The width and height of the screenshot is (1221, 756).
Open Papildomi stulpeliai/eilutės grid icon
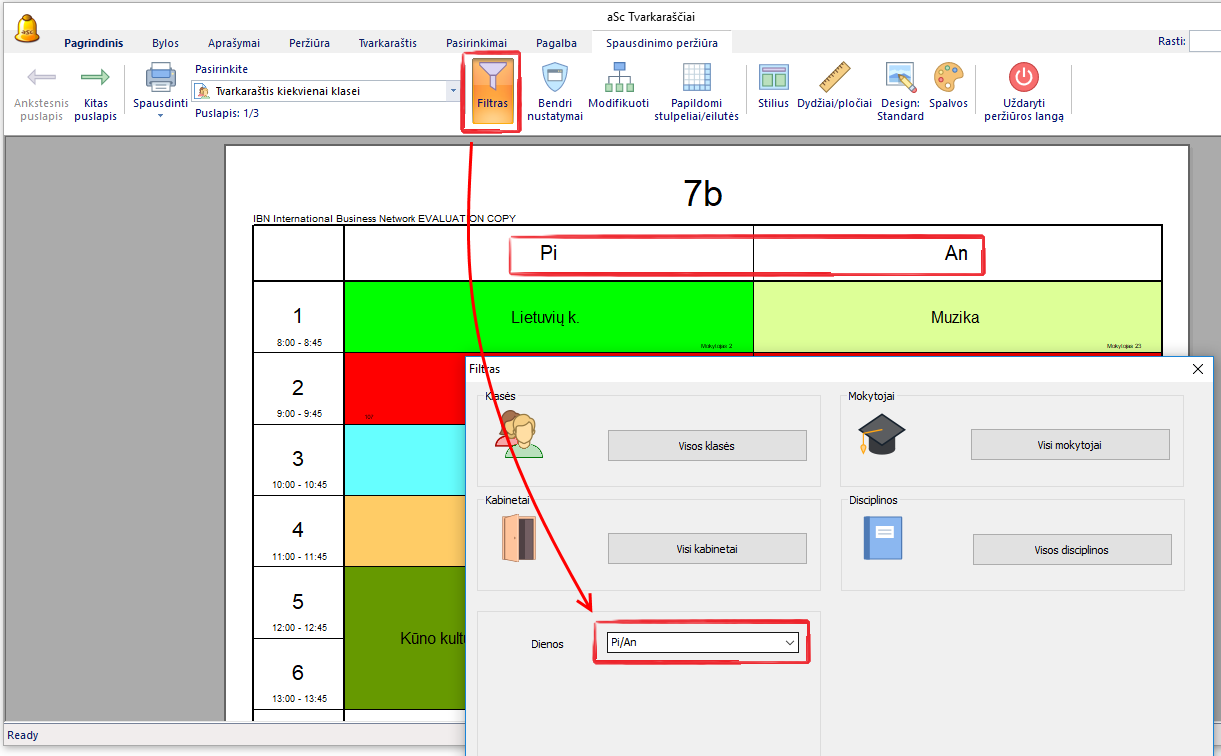coord(696,78)
